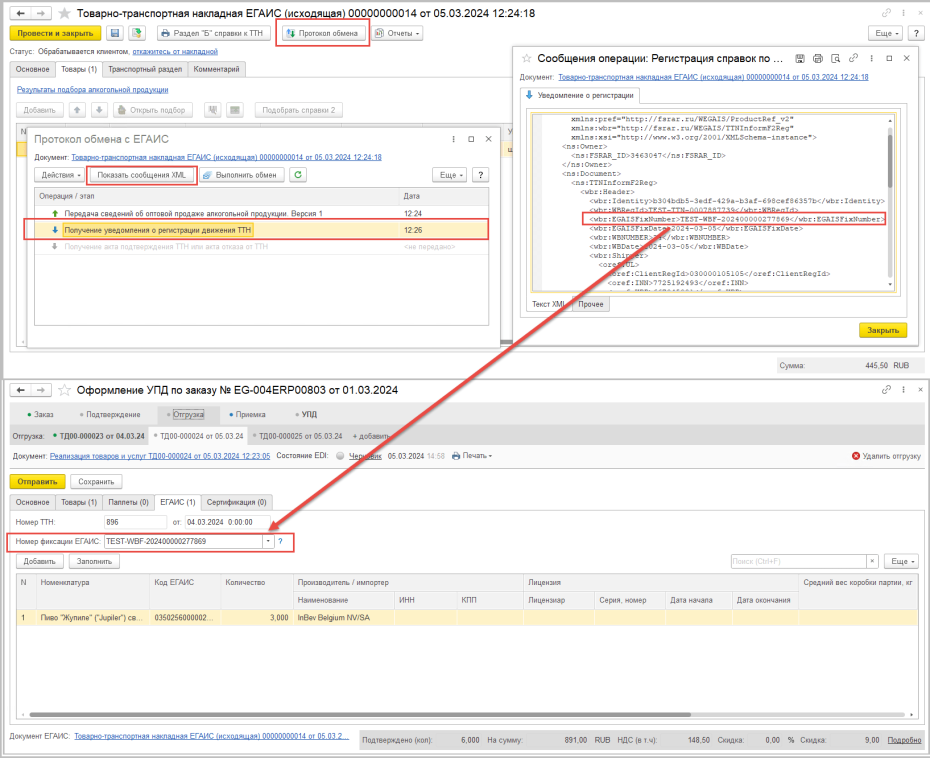Star the EGAIS waybill document as favorite
The height and width of the screenshot is (758, 930).
(x=64, y=13)
